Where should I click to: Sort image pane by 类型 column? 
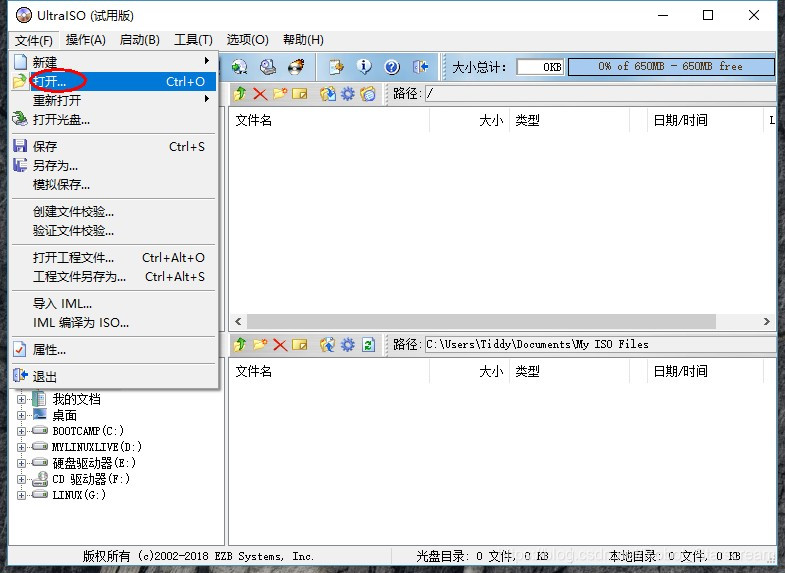point(569,120)
